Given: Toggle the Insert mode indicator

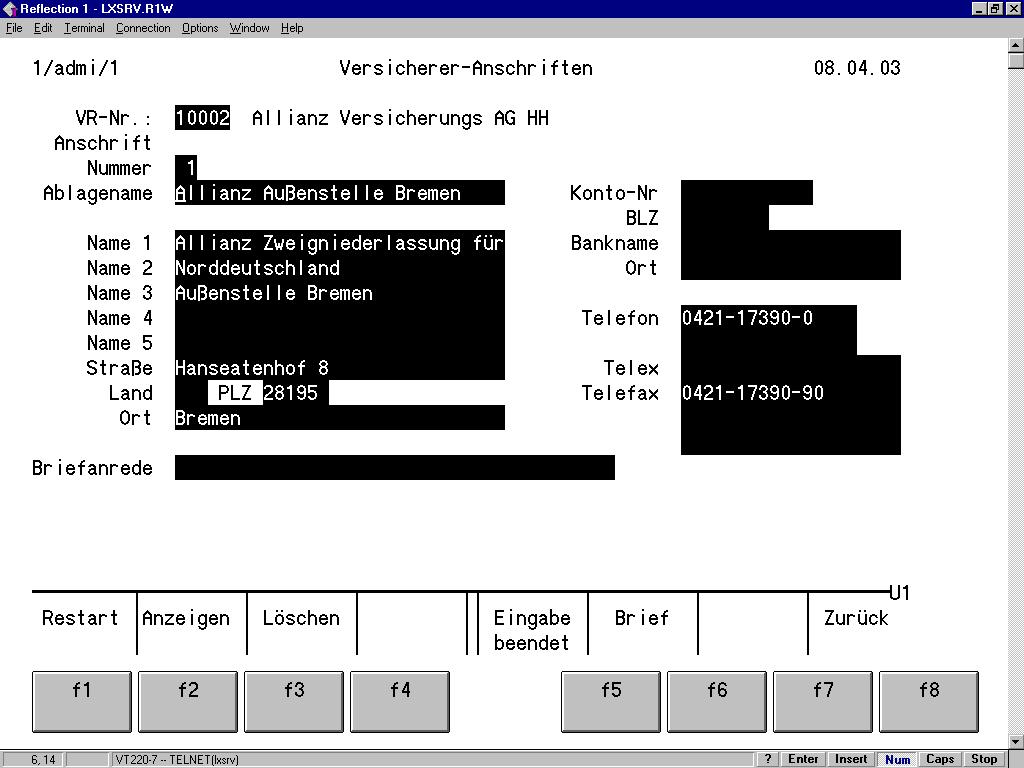Looking at the screenshot, I should click(x=850, y=759).
